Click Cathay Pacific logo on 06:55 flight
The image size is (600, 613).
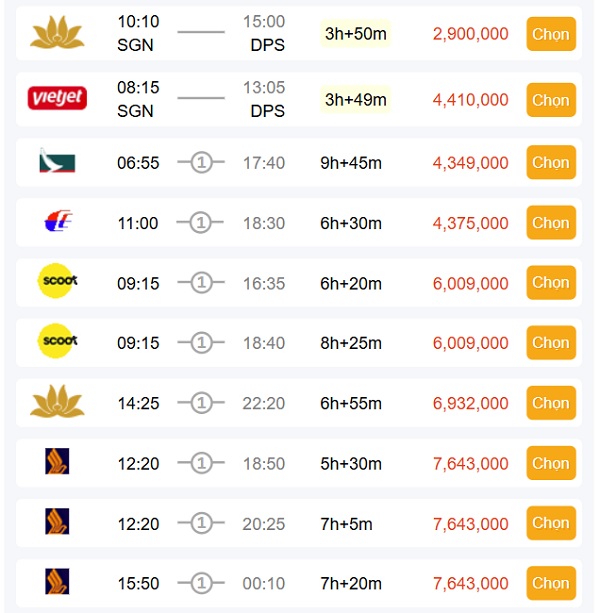click(x=55, y=162)
